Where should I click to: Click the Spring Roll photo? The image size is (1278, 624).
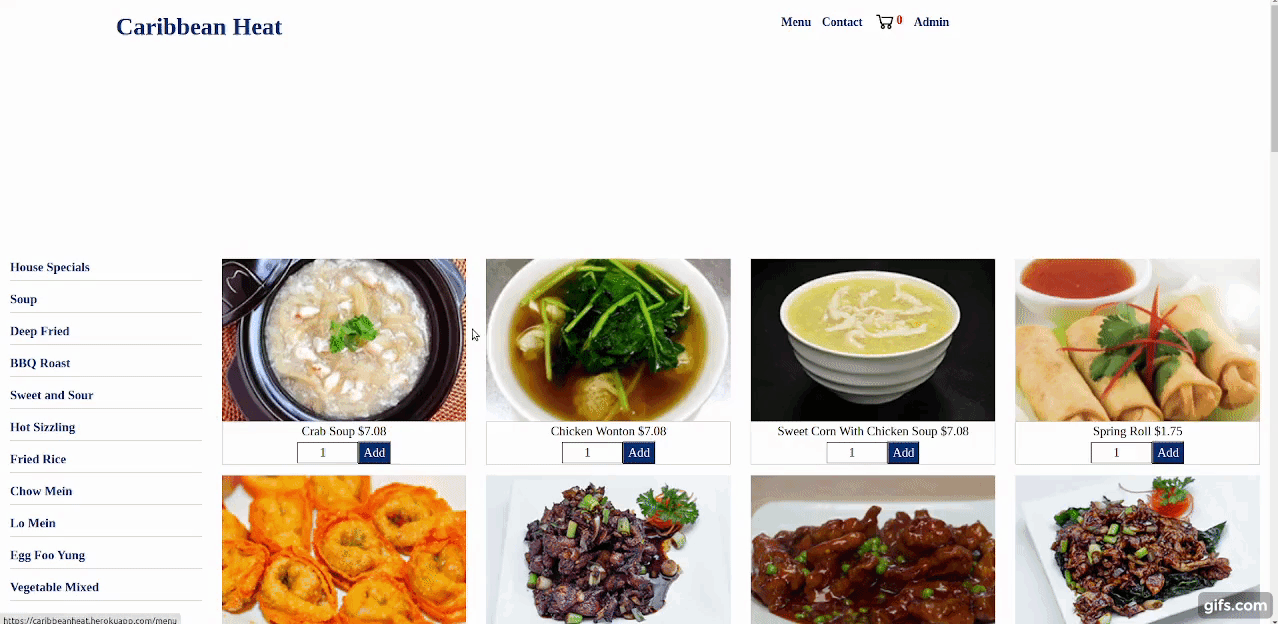click(1137, 340)
